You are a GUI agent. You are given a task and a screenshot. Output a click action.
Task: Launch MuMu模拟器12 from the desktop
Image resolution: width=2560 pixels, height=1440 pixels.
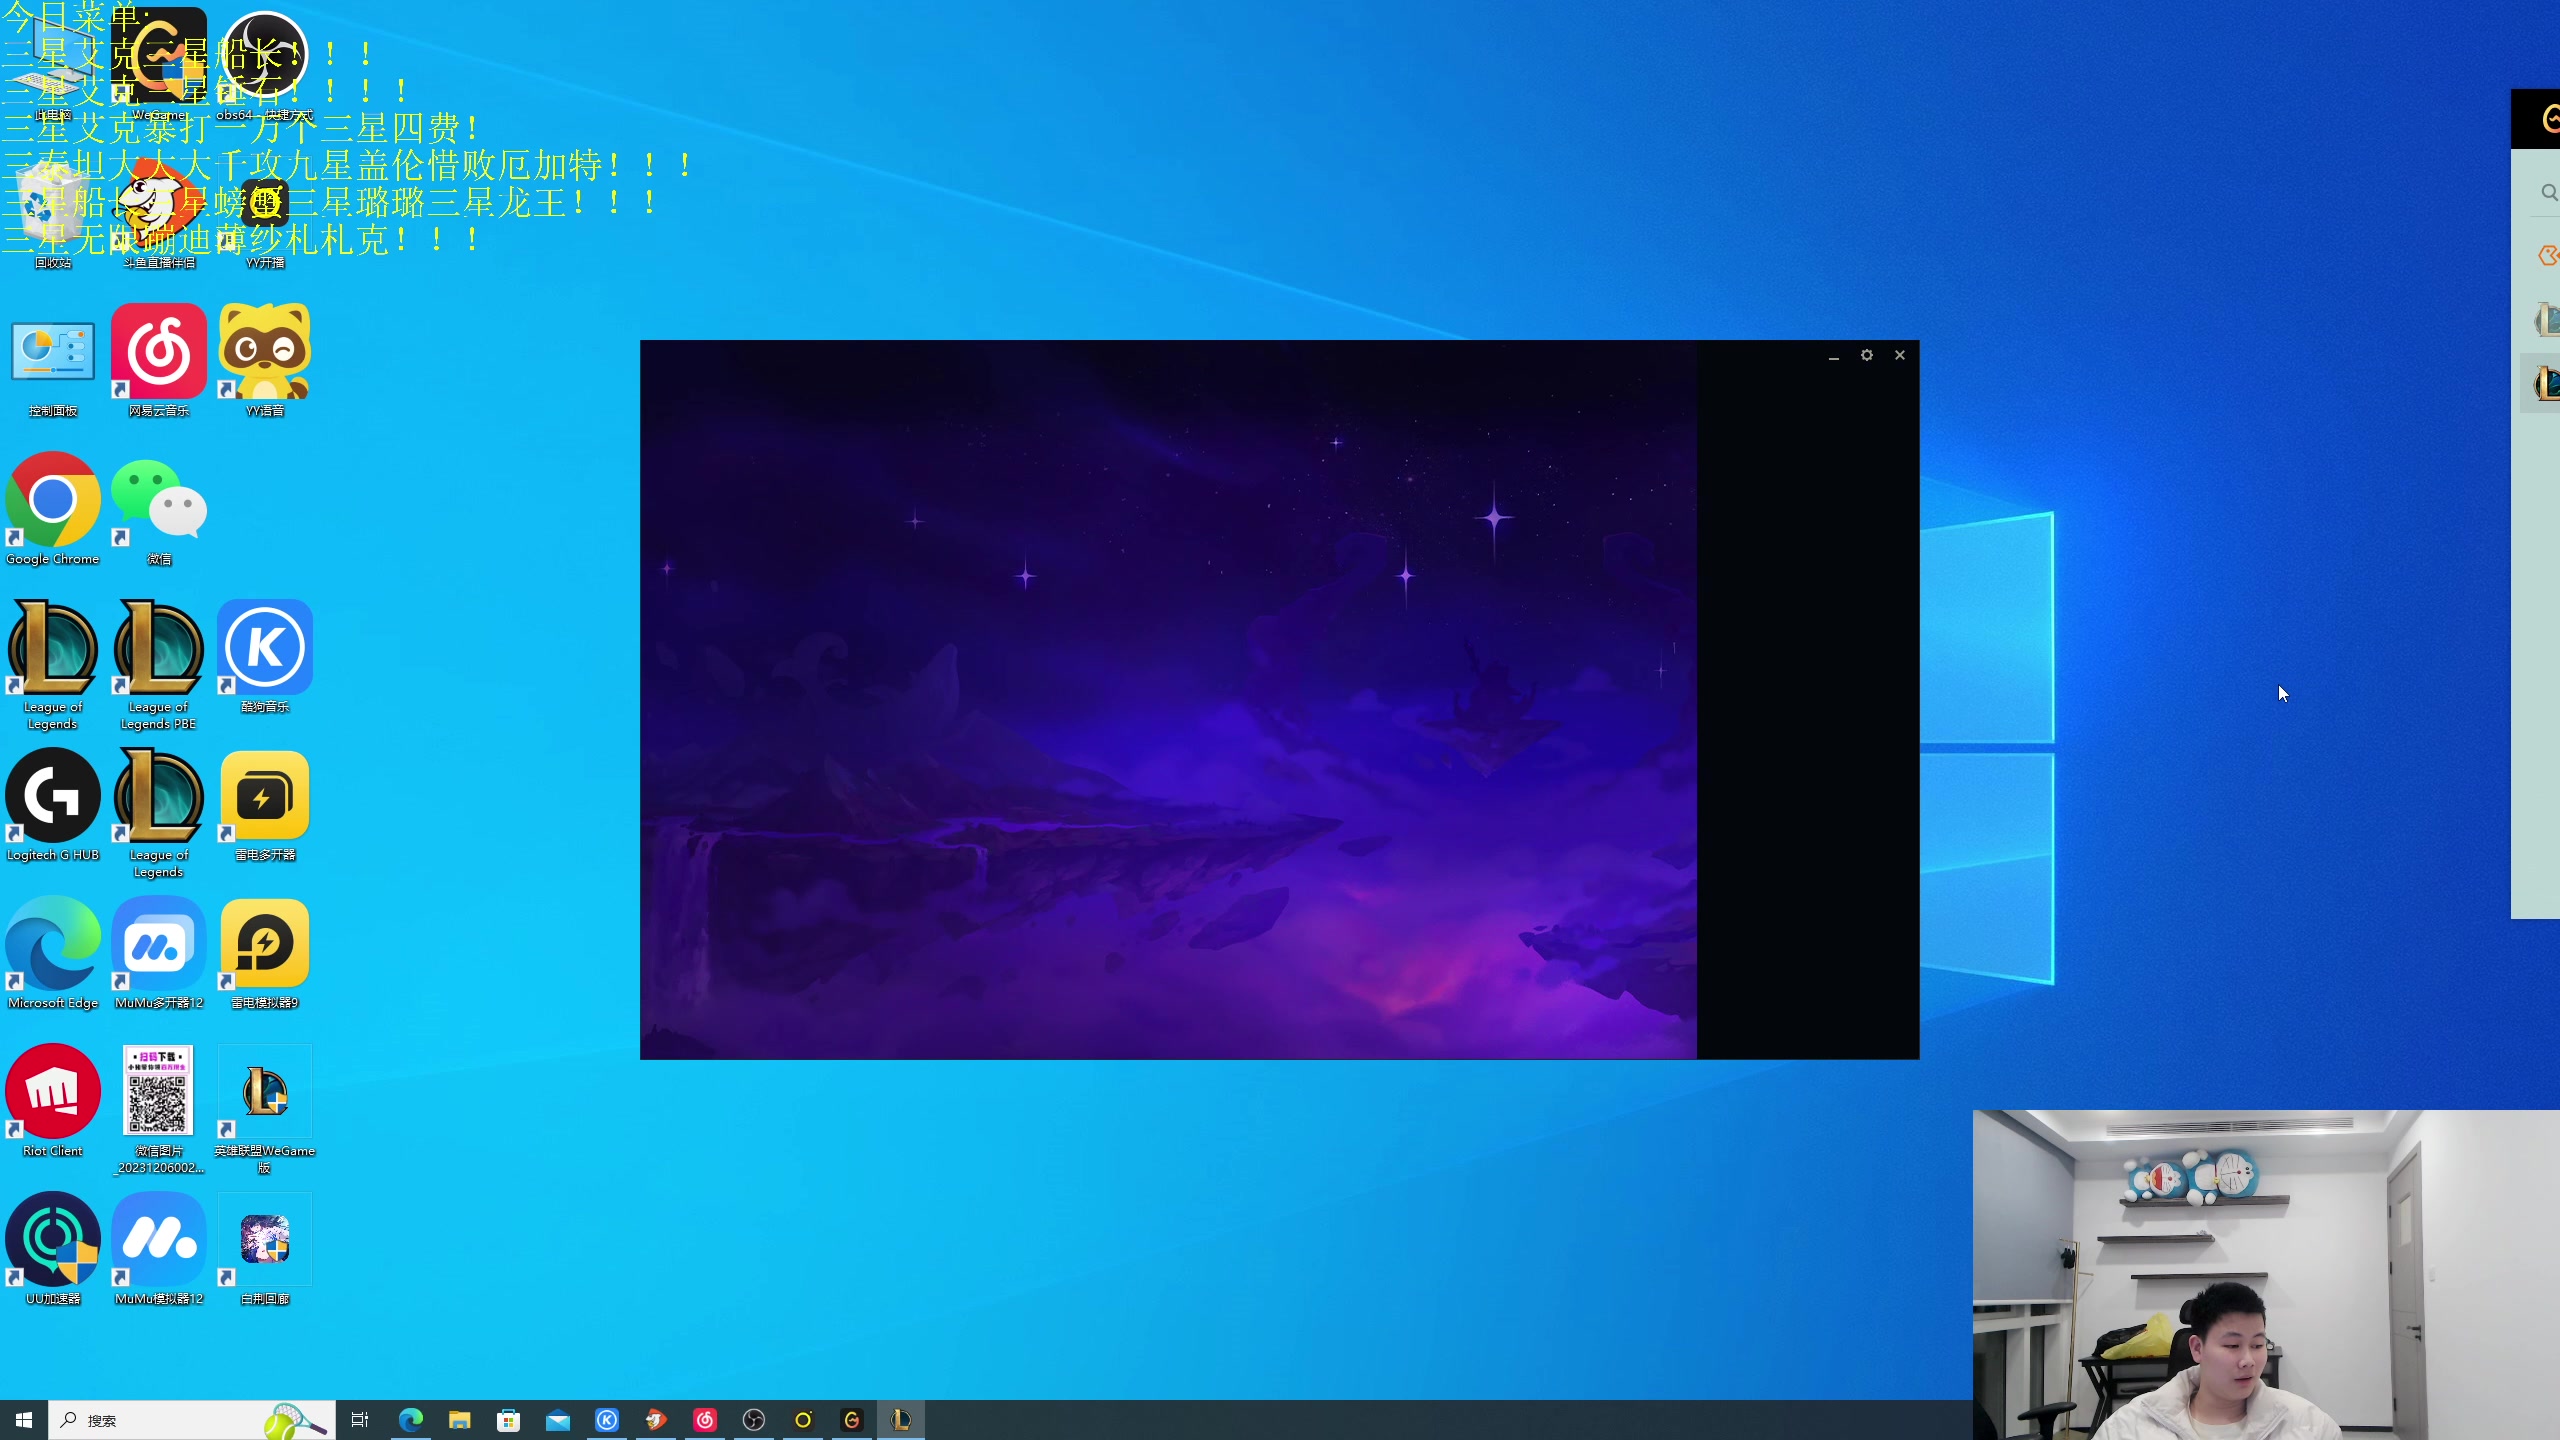pos(159,1250)
